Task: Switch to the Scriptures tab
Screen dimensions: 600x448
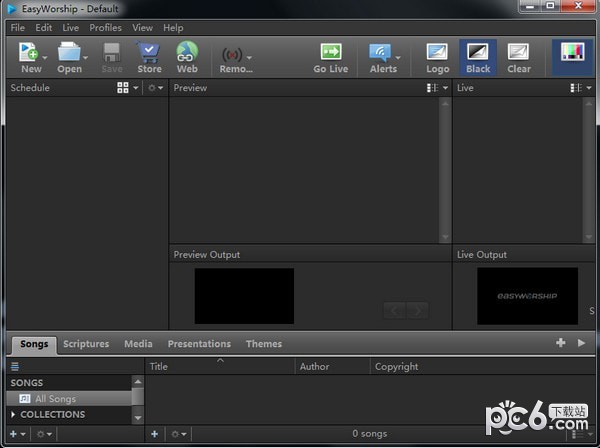Action: (86, 344)
